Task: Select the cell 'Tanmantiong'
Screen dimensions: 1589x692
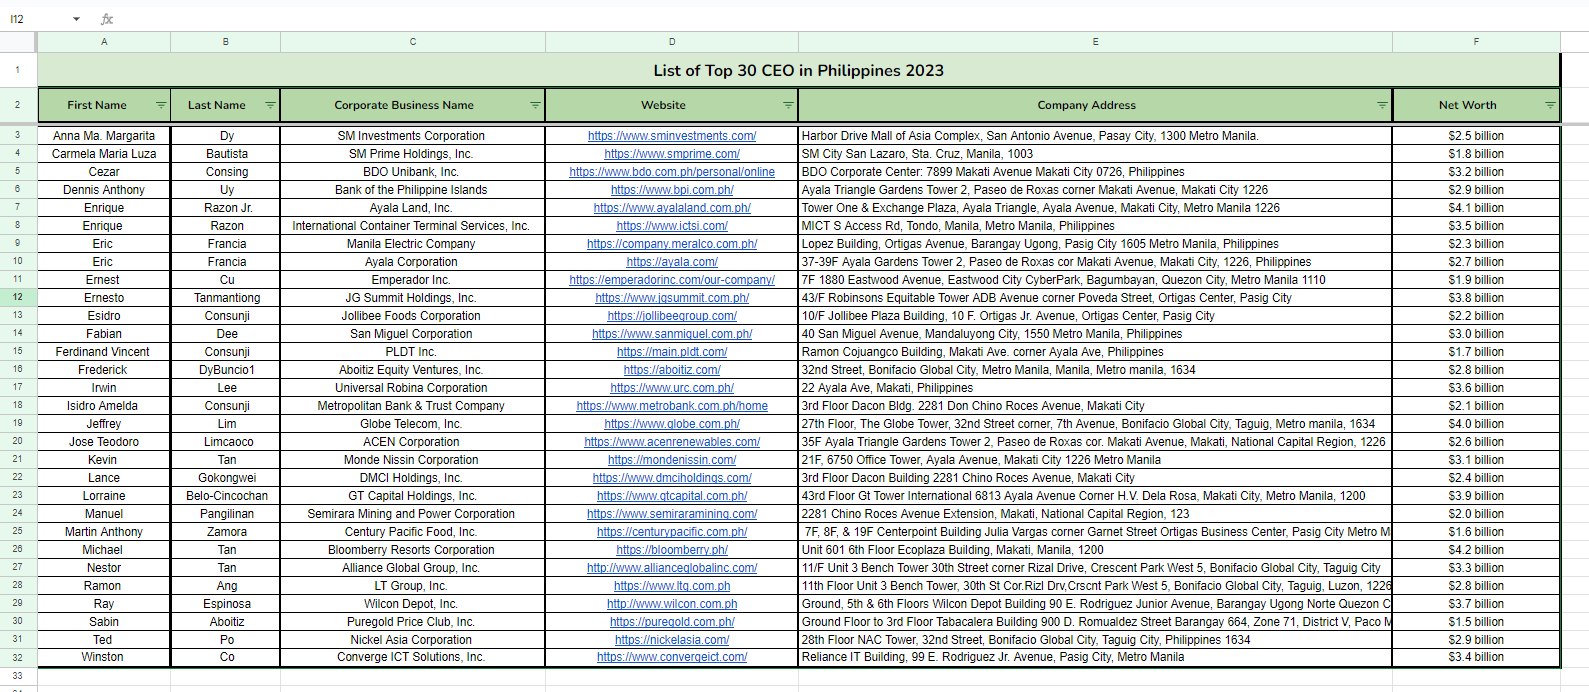Action: coord(227,298)
